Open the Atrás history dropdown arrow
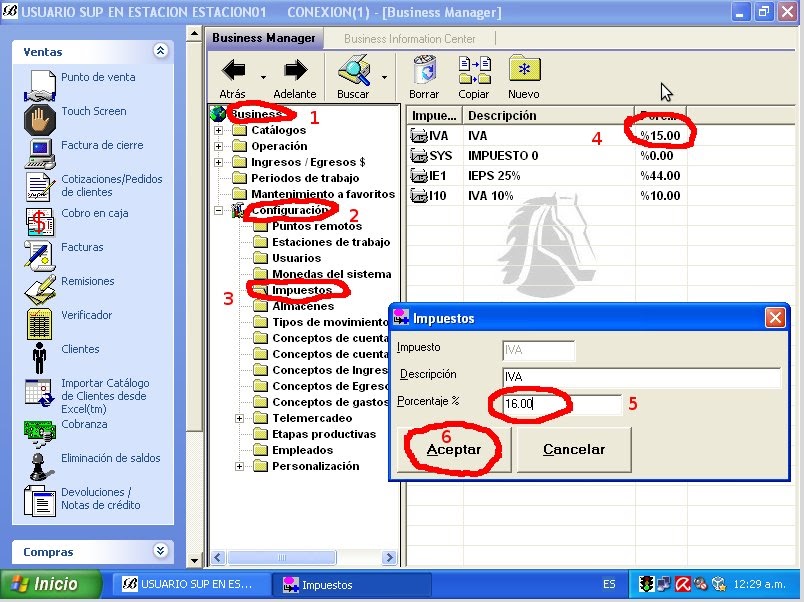This screenshot has width=804, height=602. coord(263,77)
